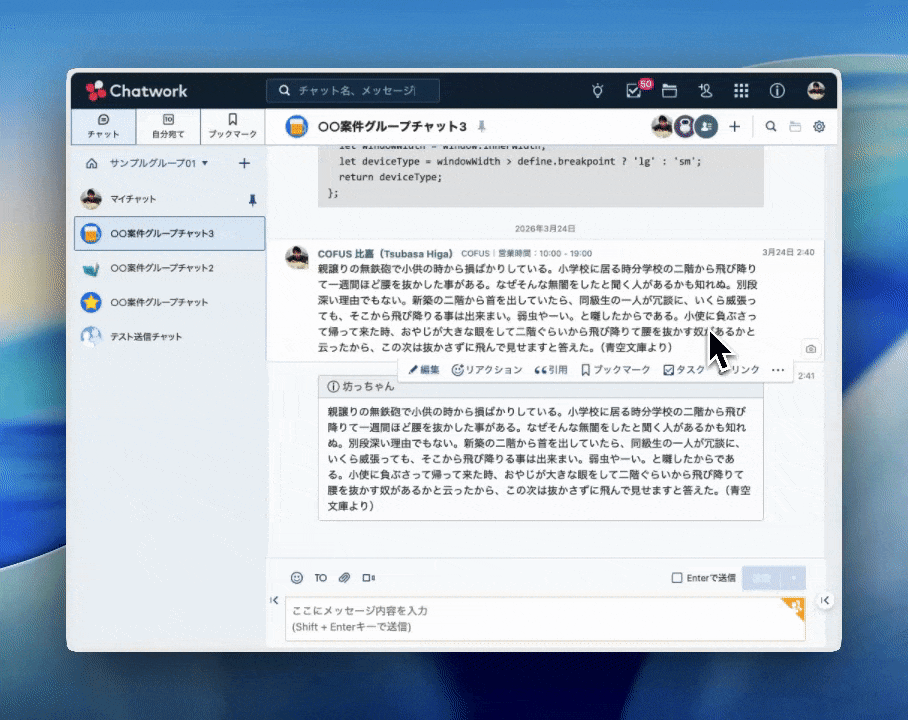Click タスク on message toolbar
908x720 pixels.
(x=684, y=370)
